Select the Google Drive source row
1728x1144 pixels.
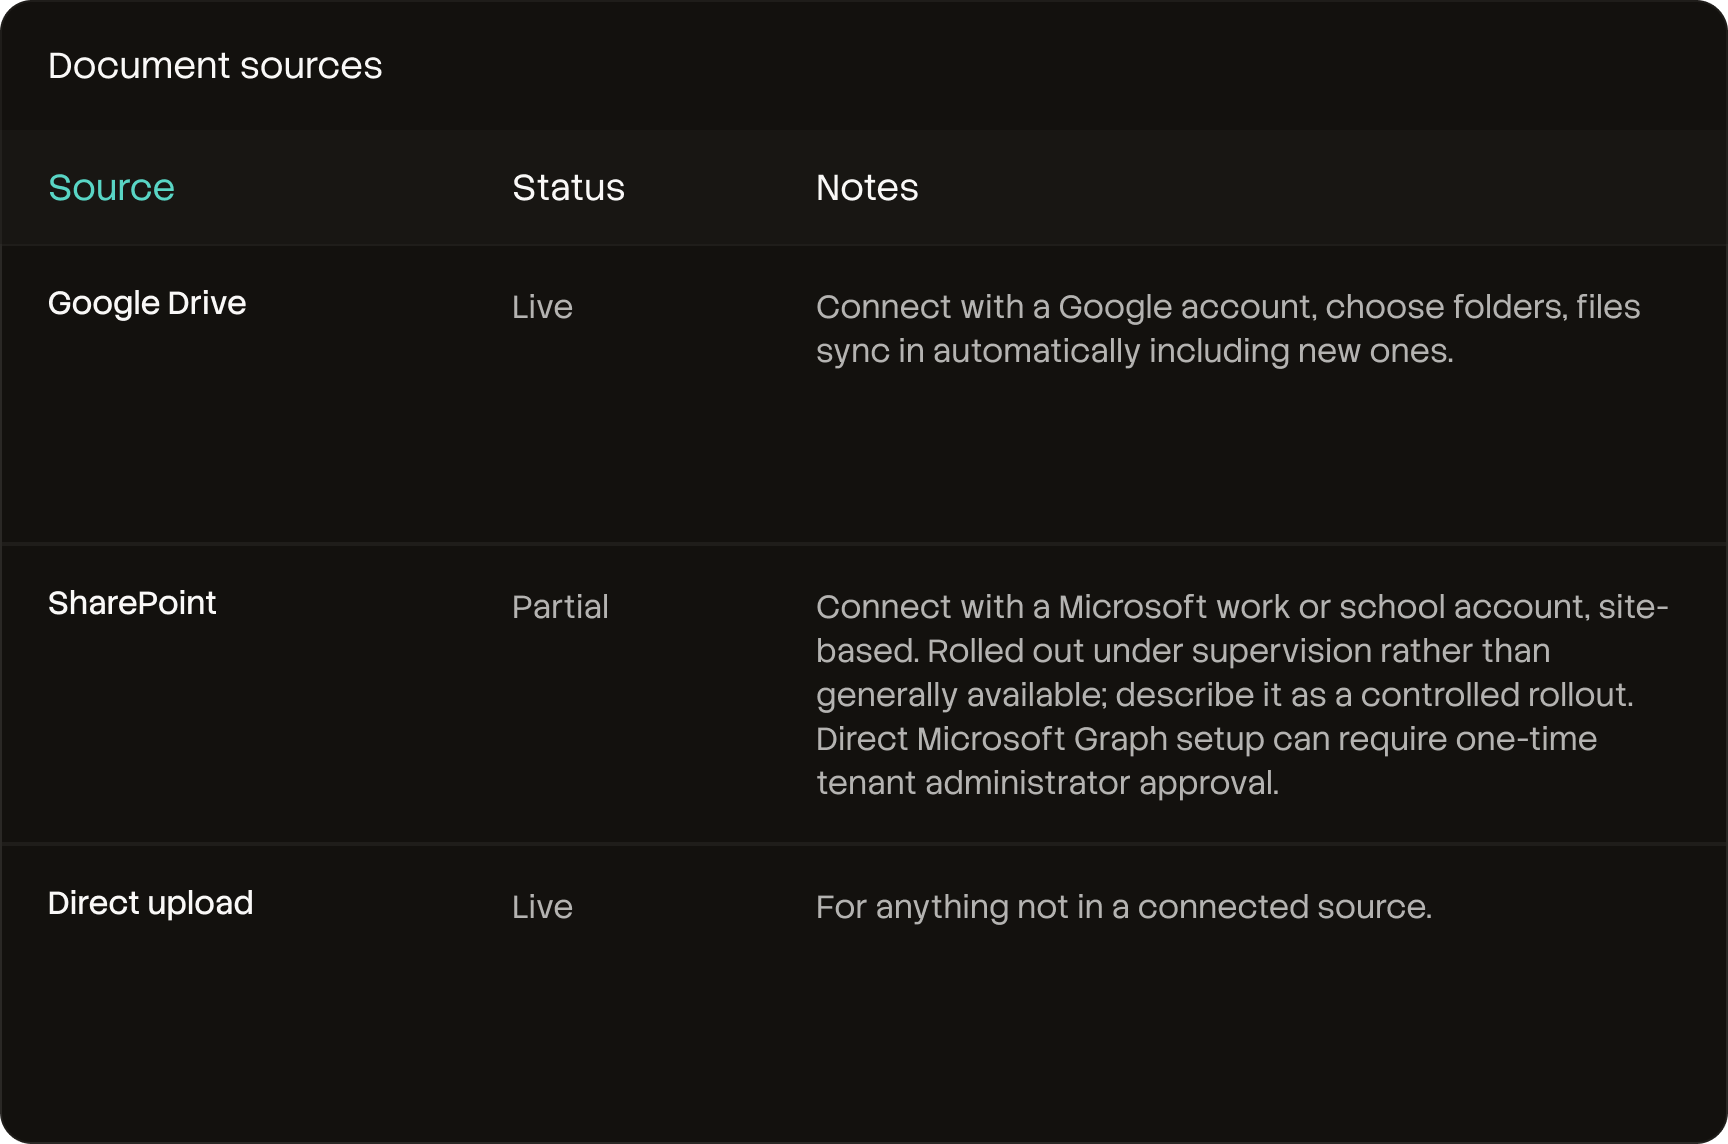click(864, 394)
